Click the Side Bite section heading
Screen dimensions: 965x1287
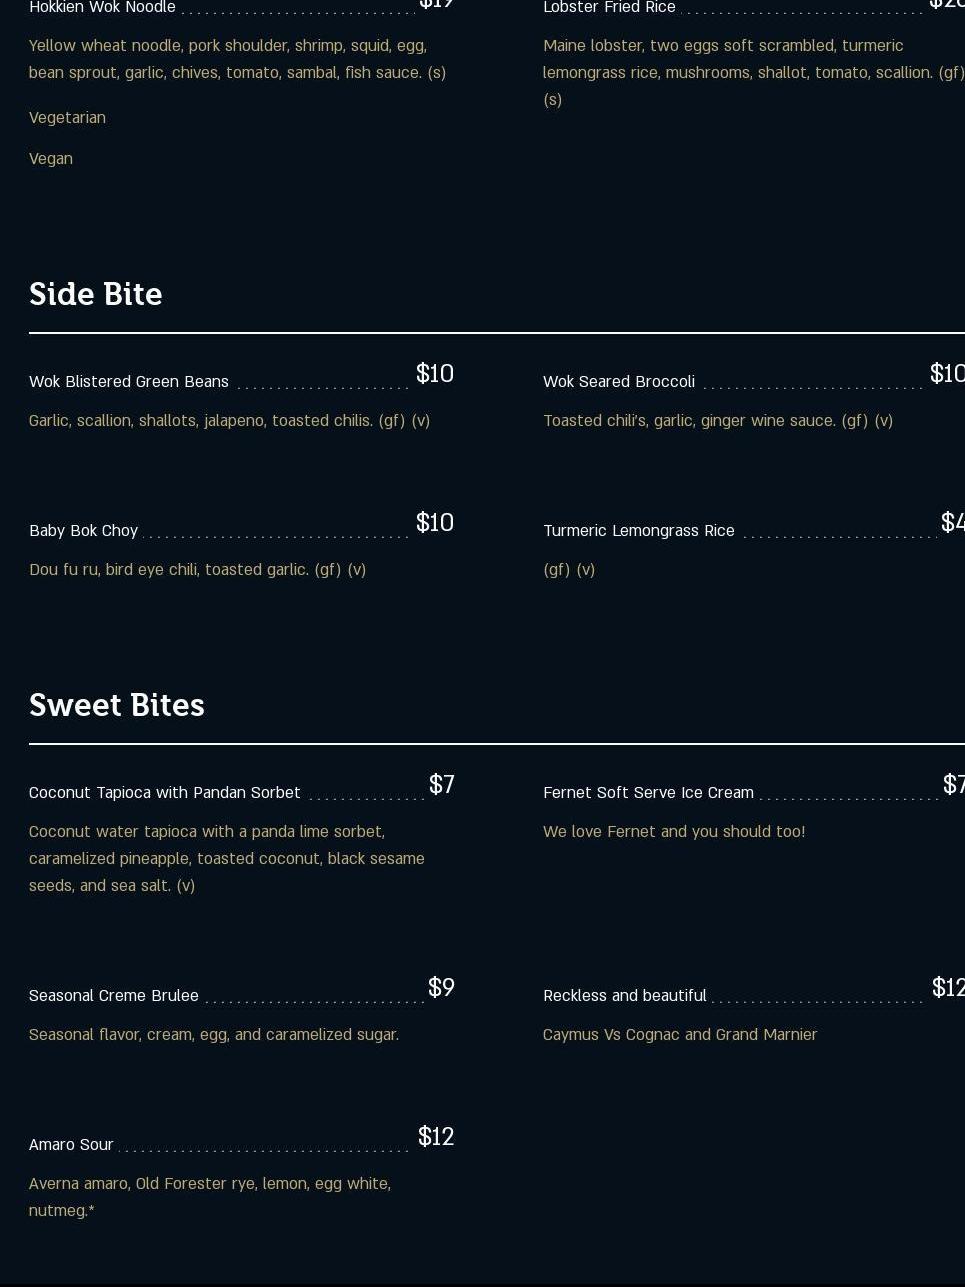click(96, 294)
